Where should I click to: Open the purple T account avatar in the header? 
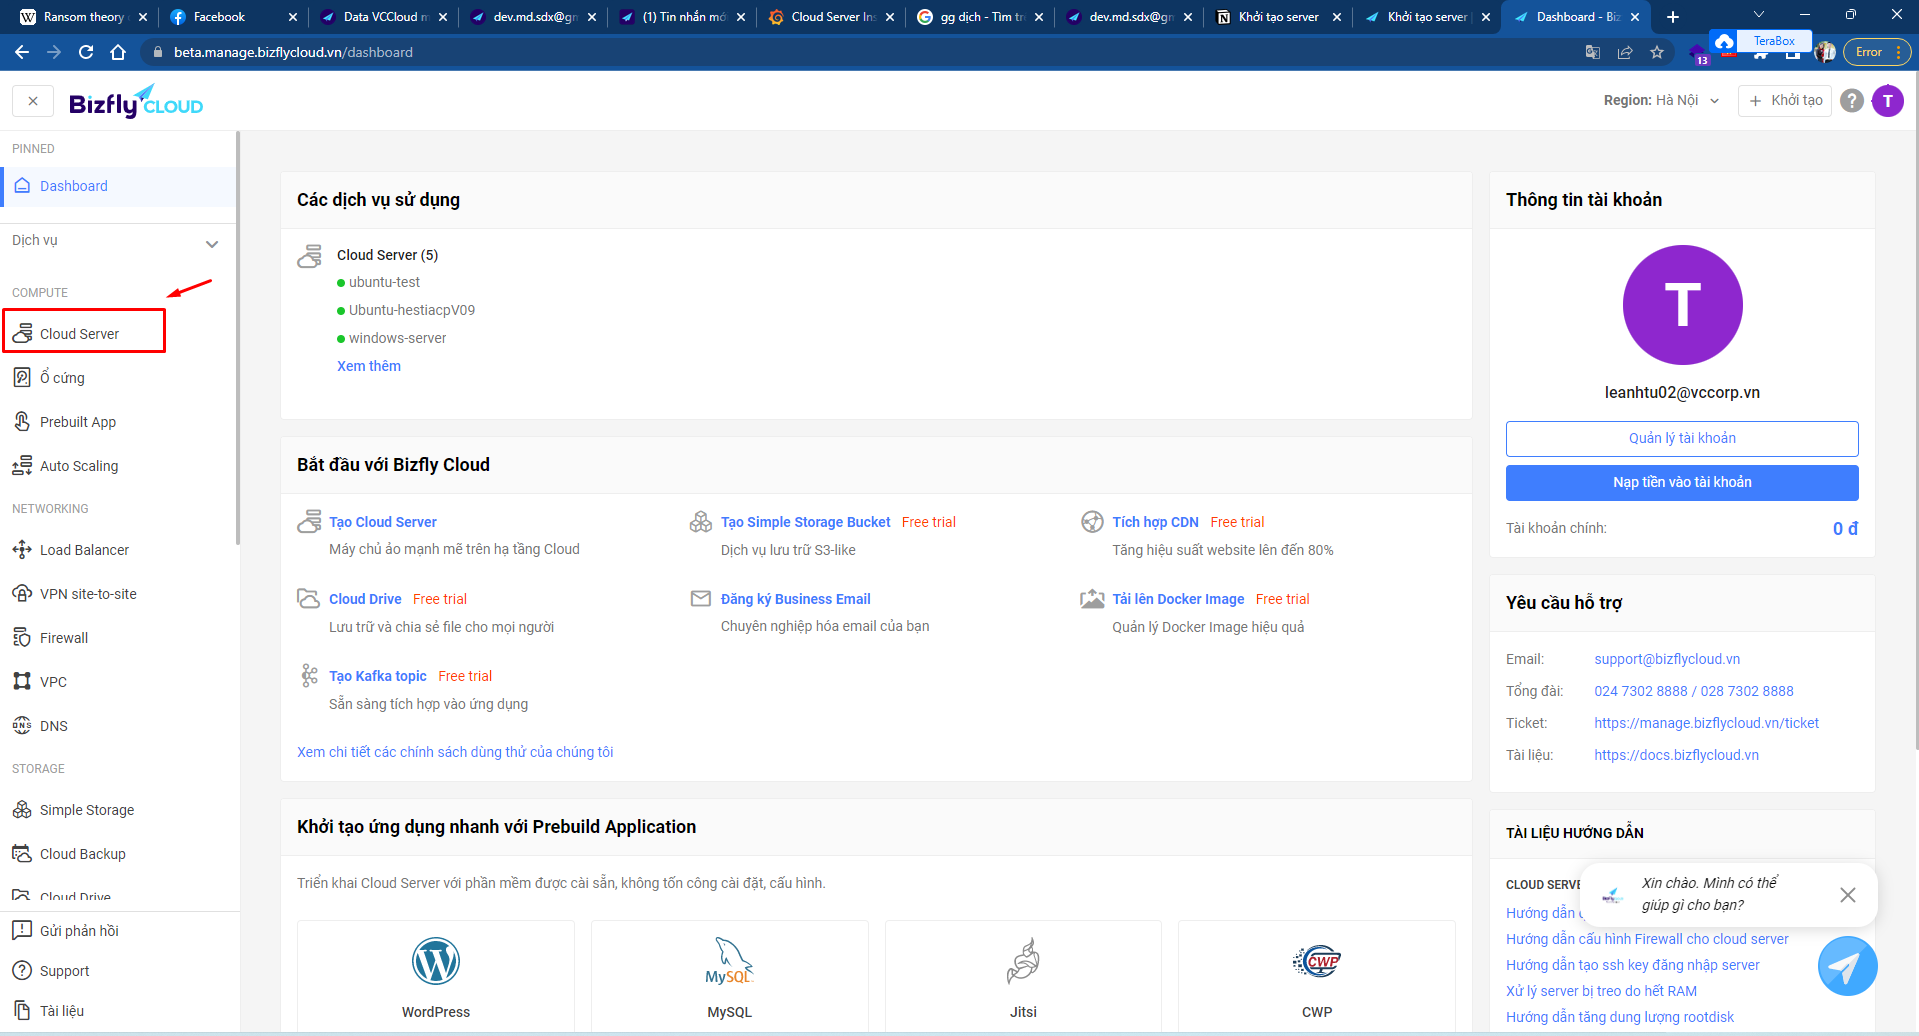(x=1888, y=101)
